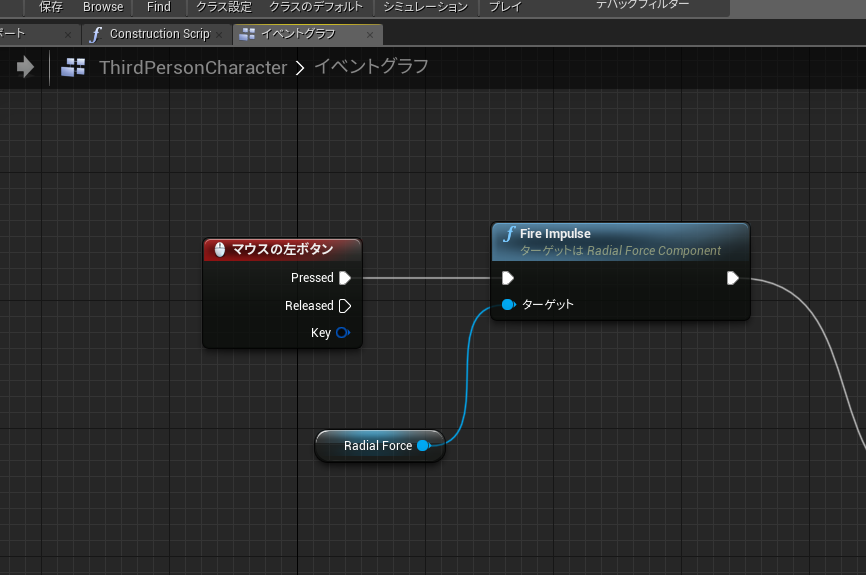This screenshot has height=575, width=866.
Task: Click Fire Impulse execution input pin
Action: tap(508, 278)
